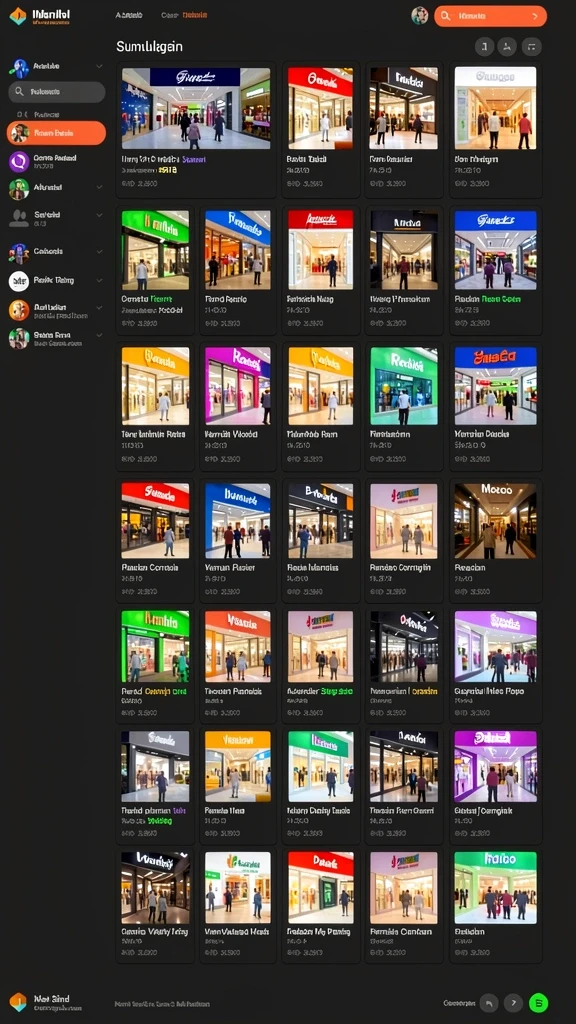The image size is (576, 1024).
Task: Click the grey people group icon in sidebar
Action: coord(19,218)
